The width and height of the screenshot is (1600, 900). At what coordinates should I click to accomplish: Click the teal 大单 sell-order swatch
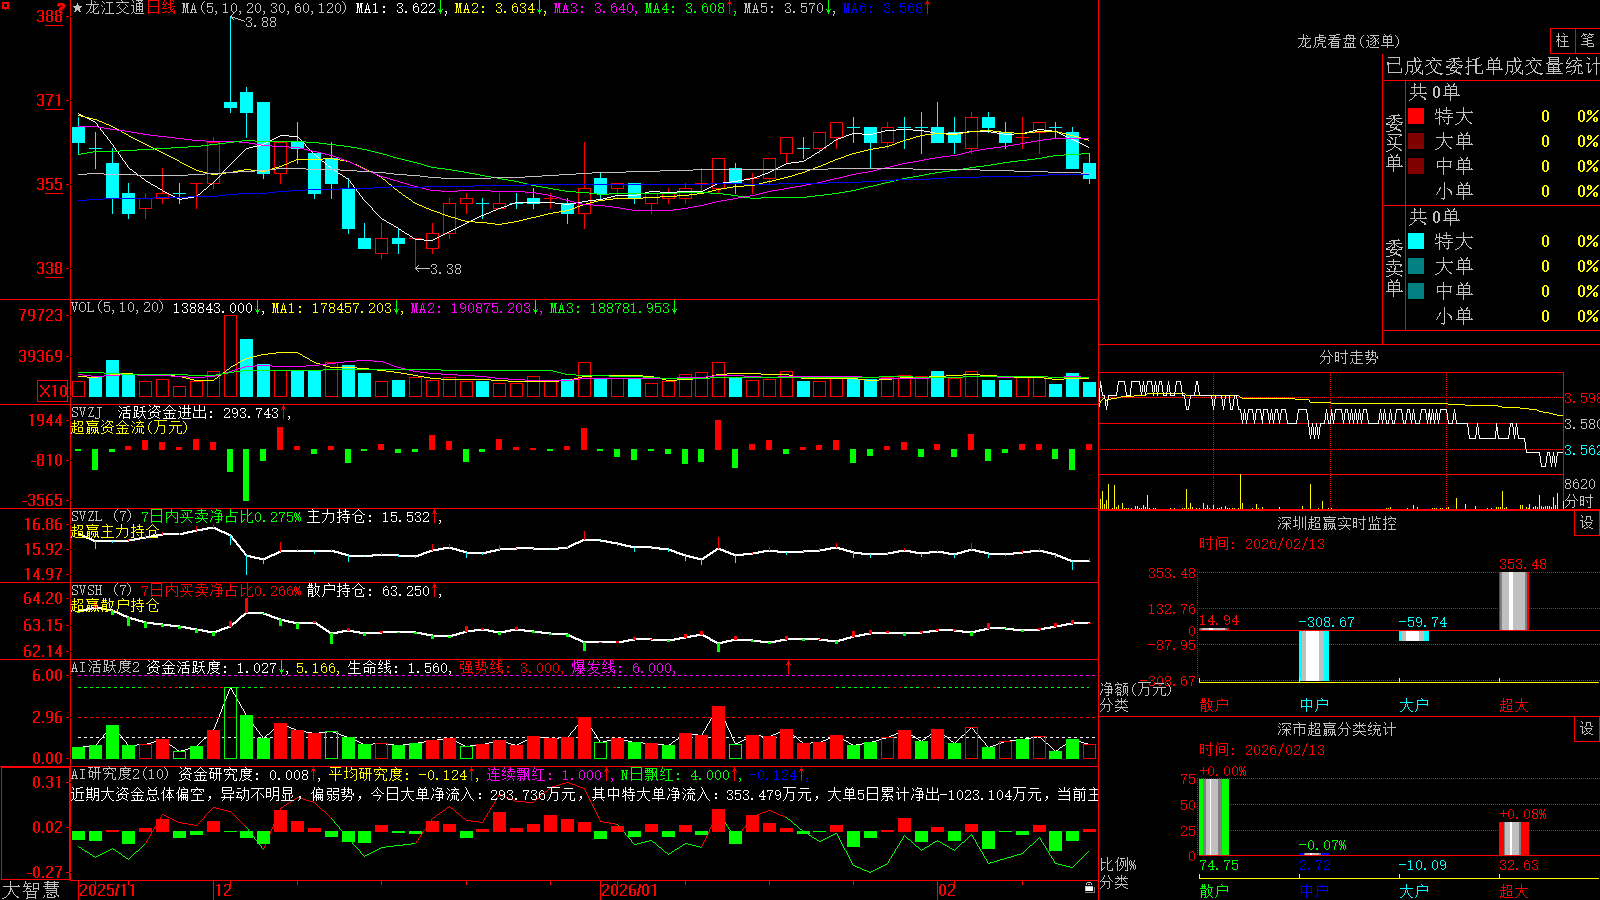(1416, 266)
